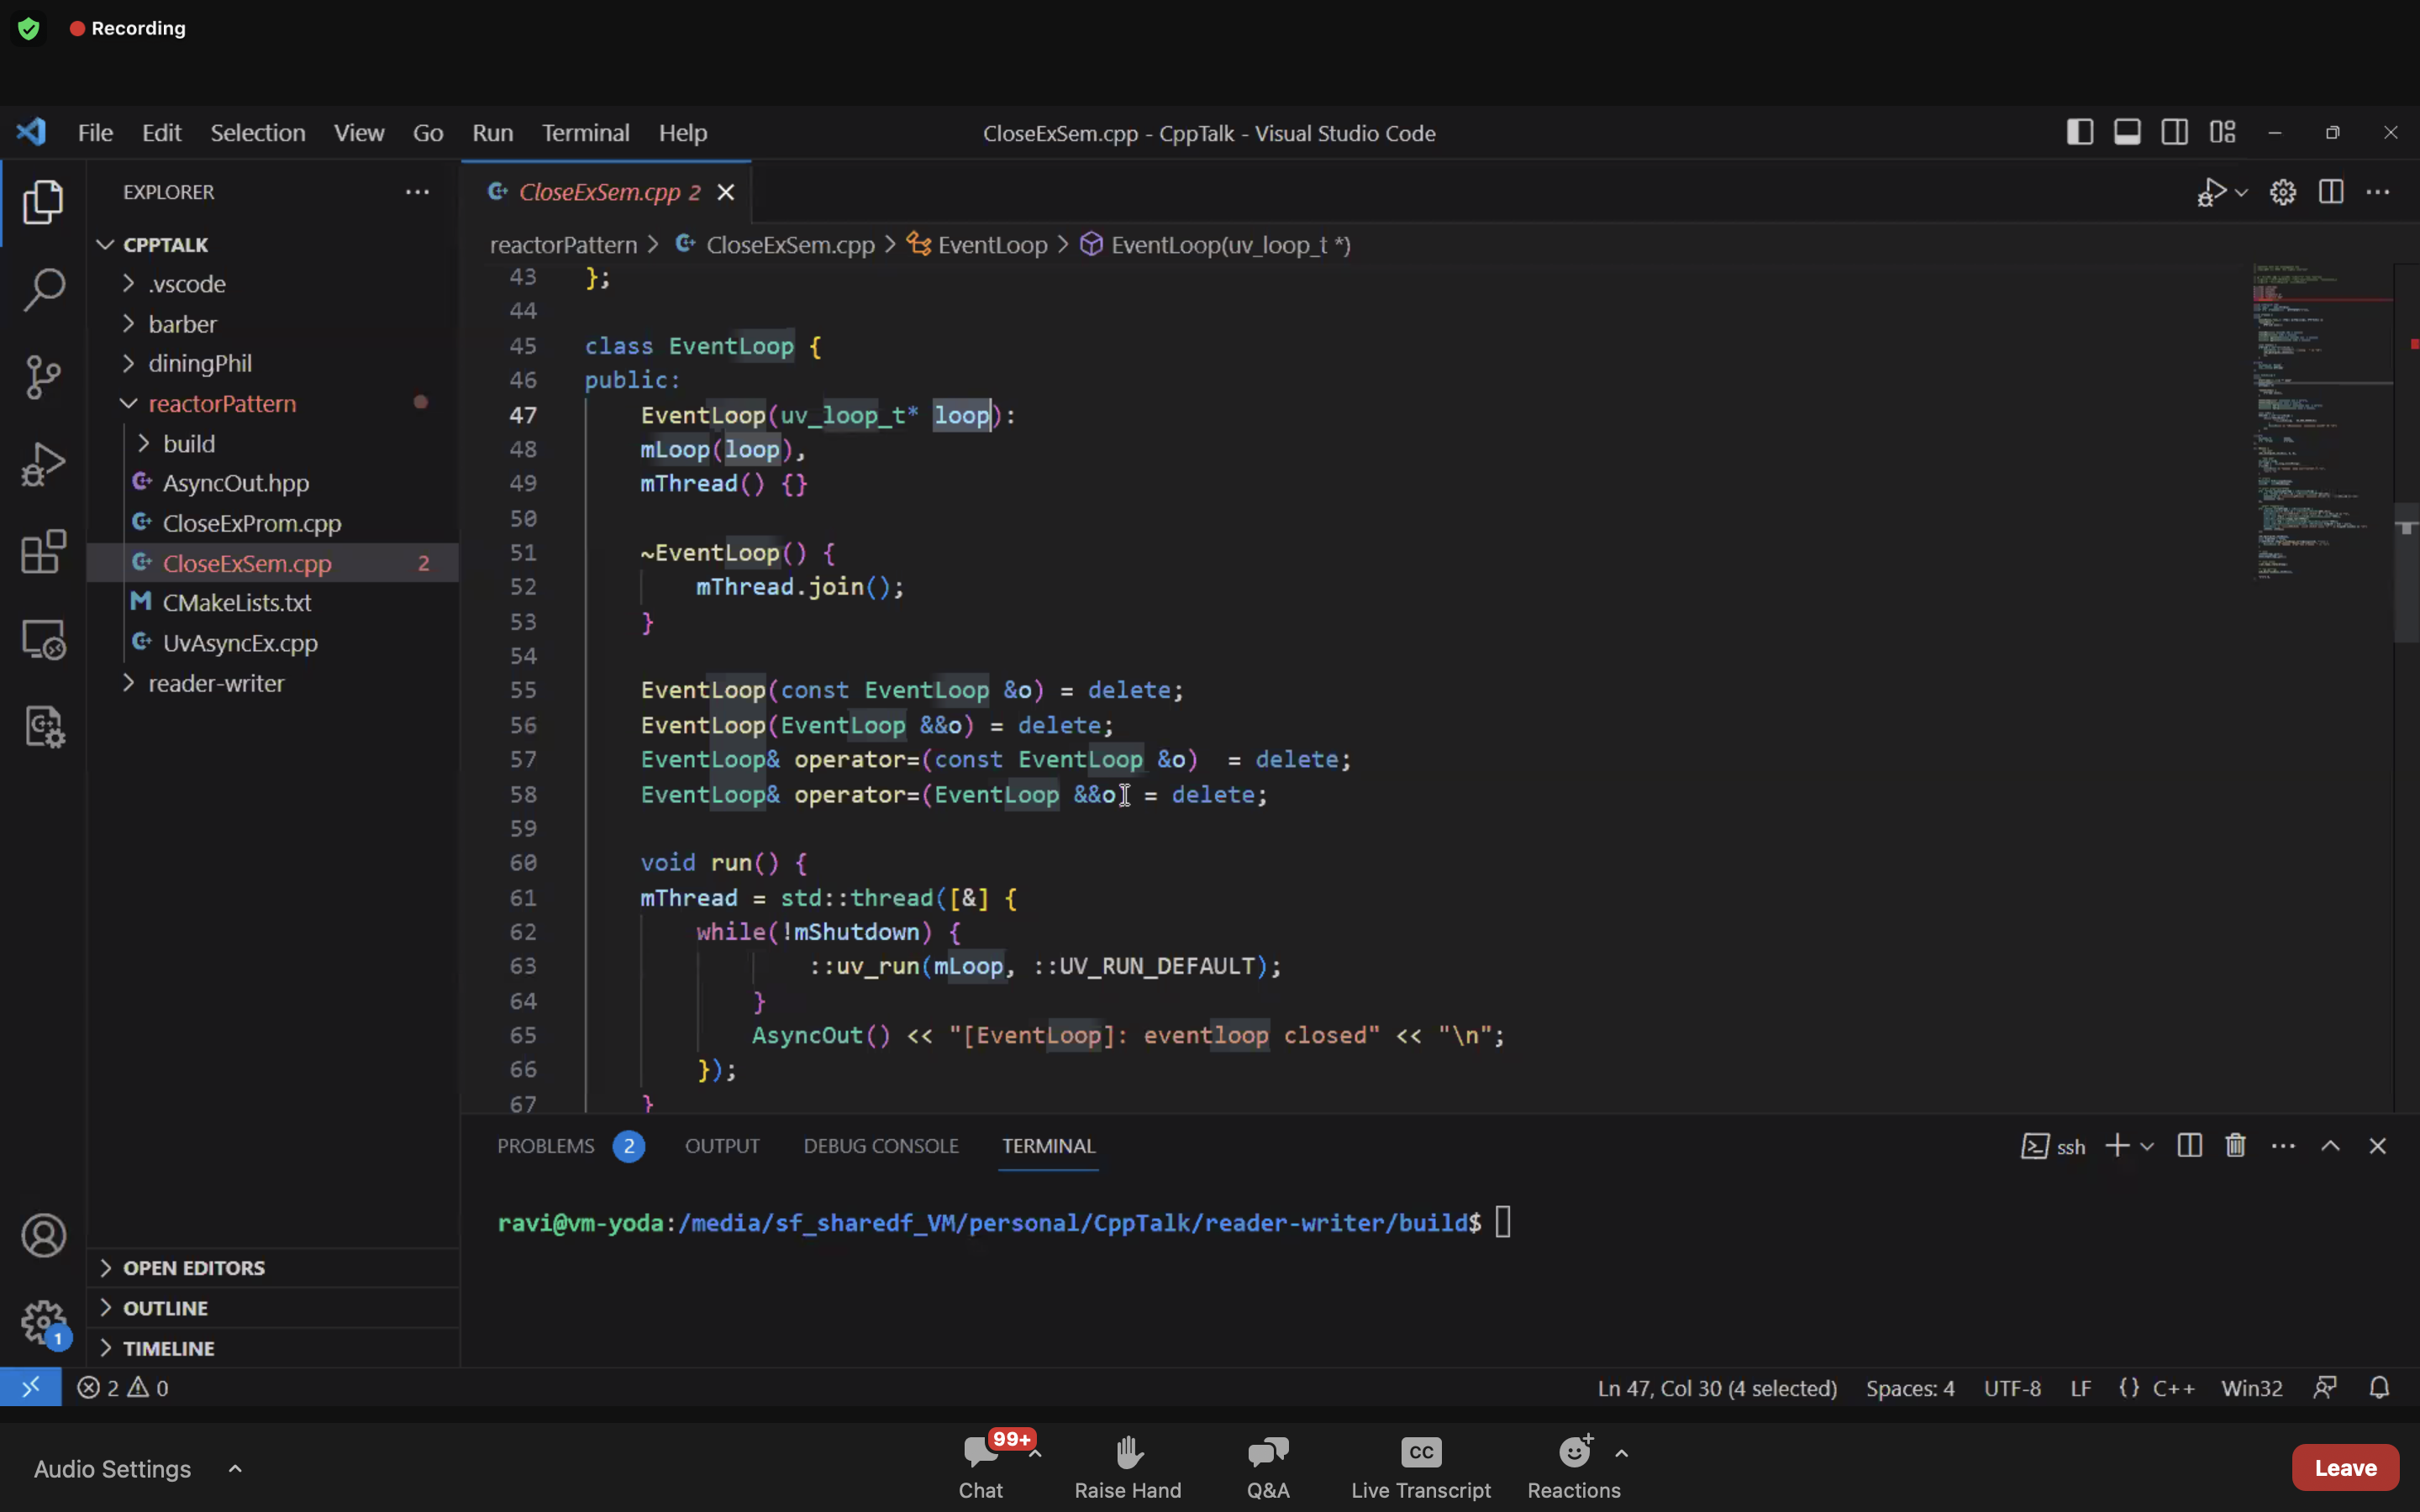Toggle Secondary Side Bar visibility
This screenshot has width=2420, height=1512.
click(x=2174, y=132)
